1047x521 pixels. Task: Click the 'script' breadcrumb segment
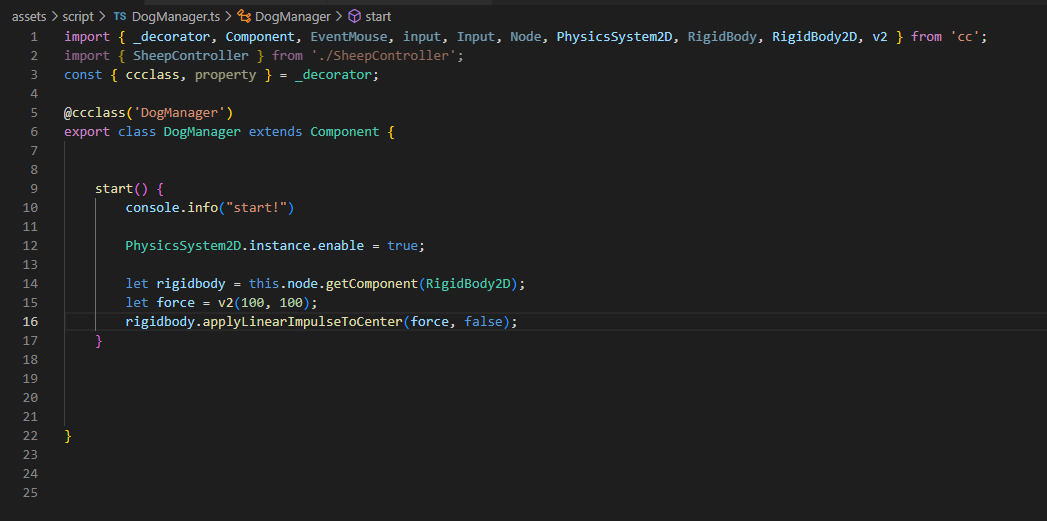78,16
